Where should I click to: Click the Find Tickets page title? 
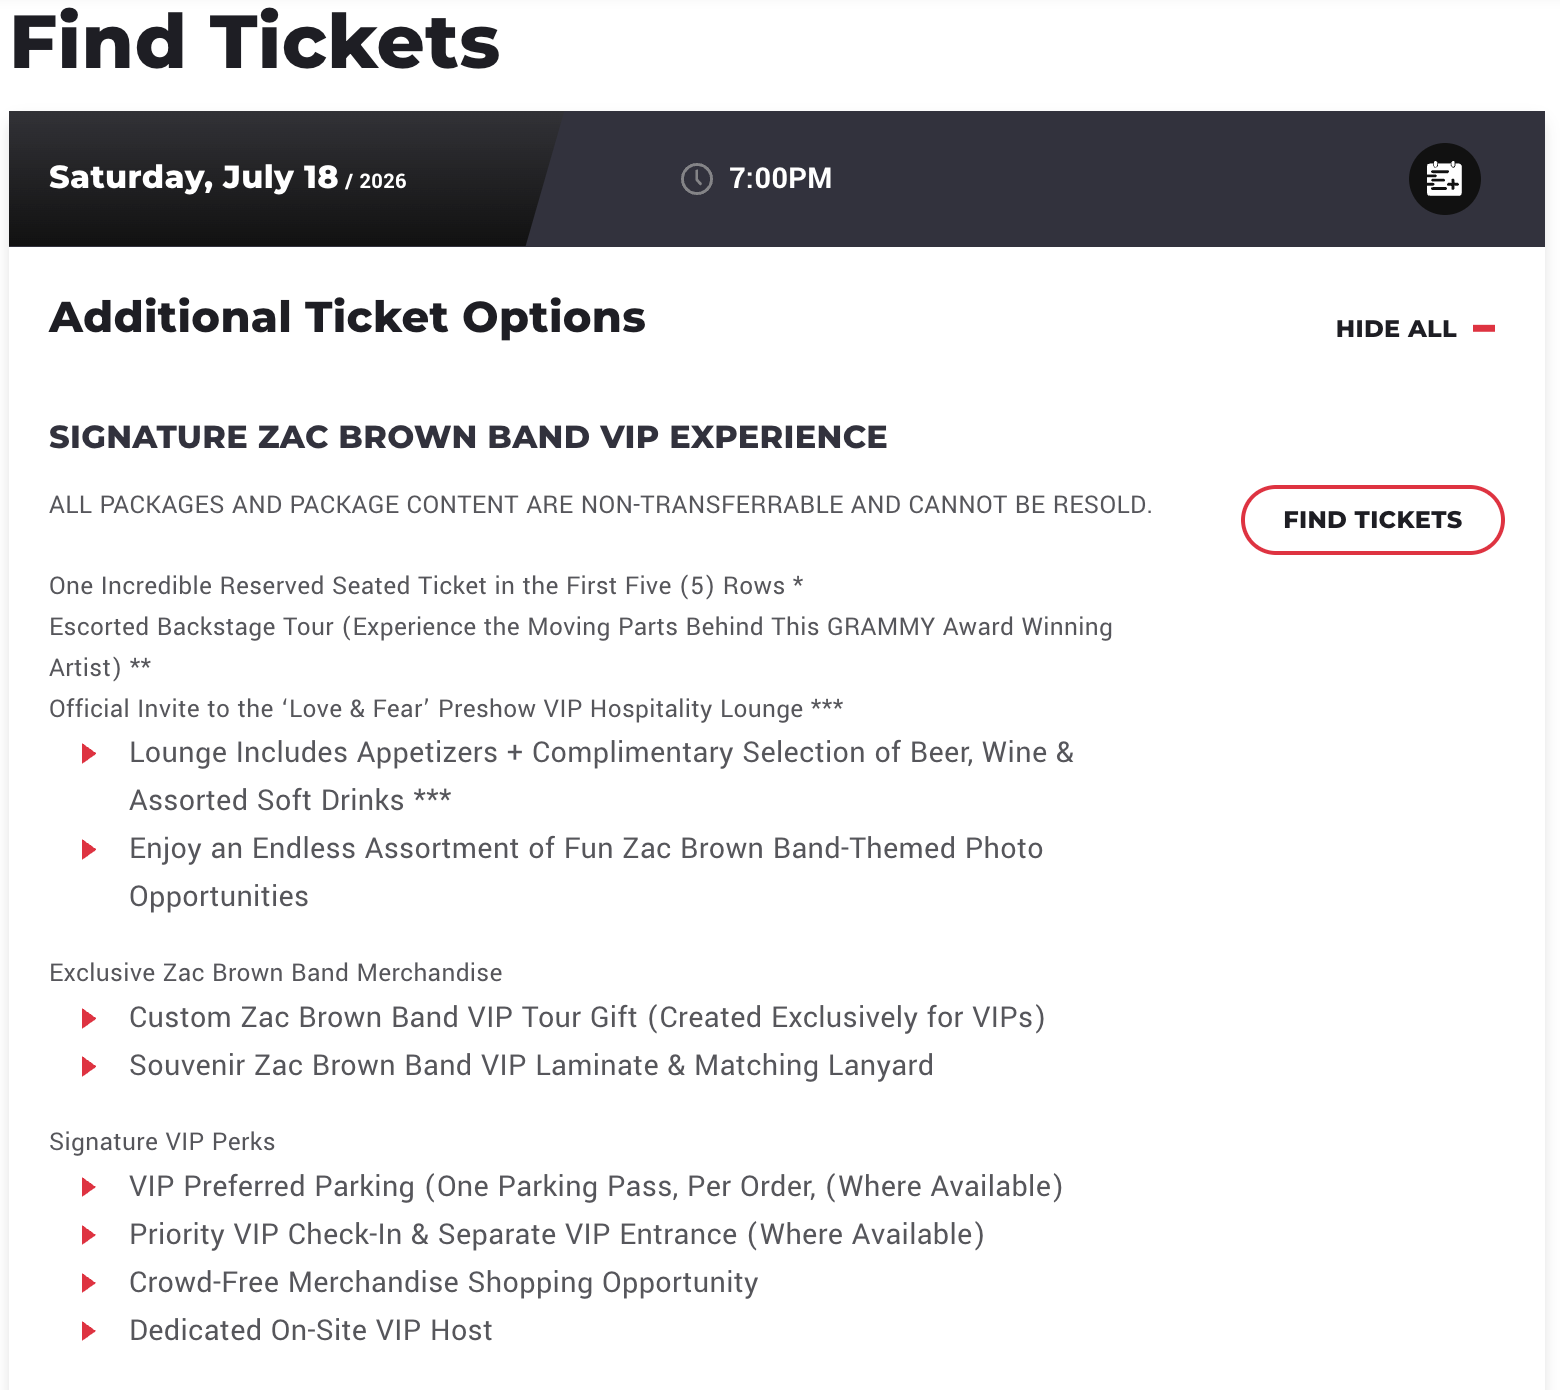tap(255, 42)
